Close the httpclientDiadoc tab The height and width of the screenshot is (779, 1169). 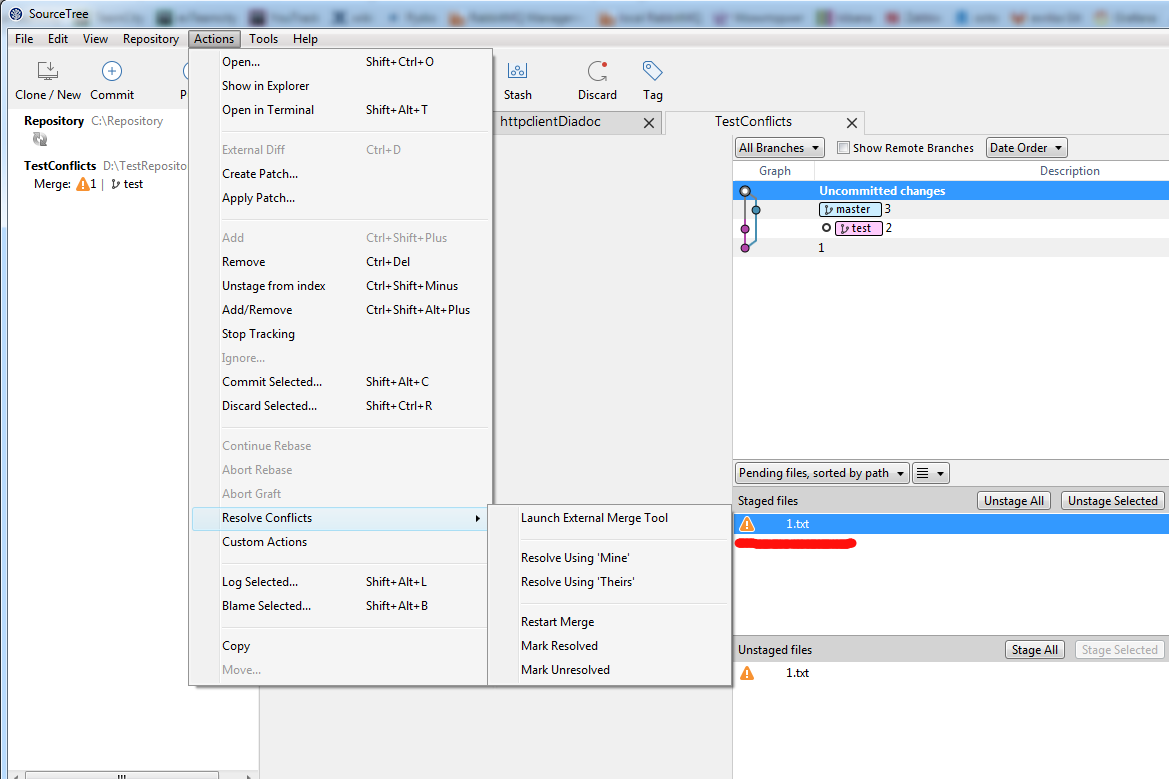[649, 123]
